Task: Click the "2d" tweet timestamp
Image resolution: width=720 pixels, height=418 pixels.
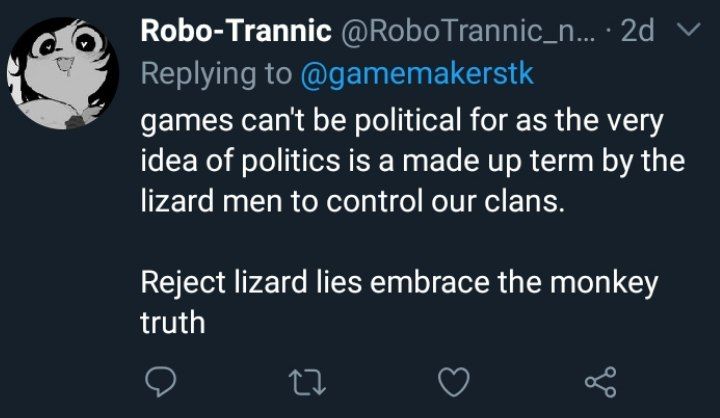Action: (x=637, y=33)
